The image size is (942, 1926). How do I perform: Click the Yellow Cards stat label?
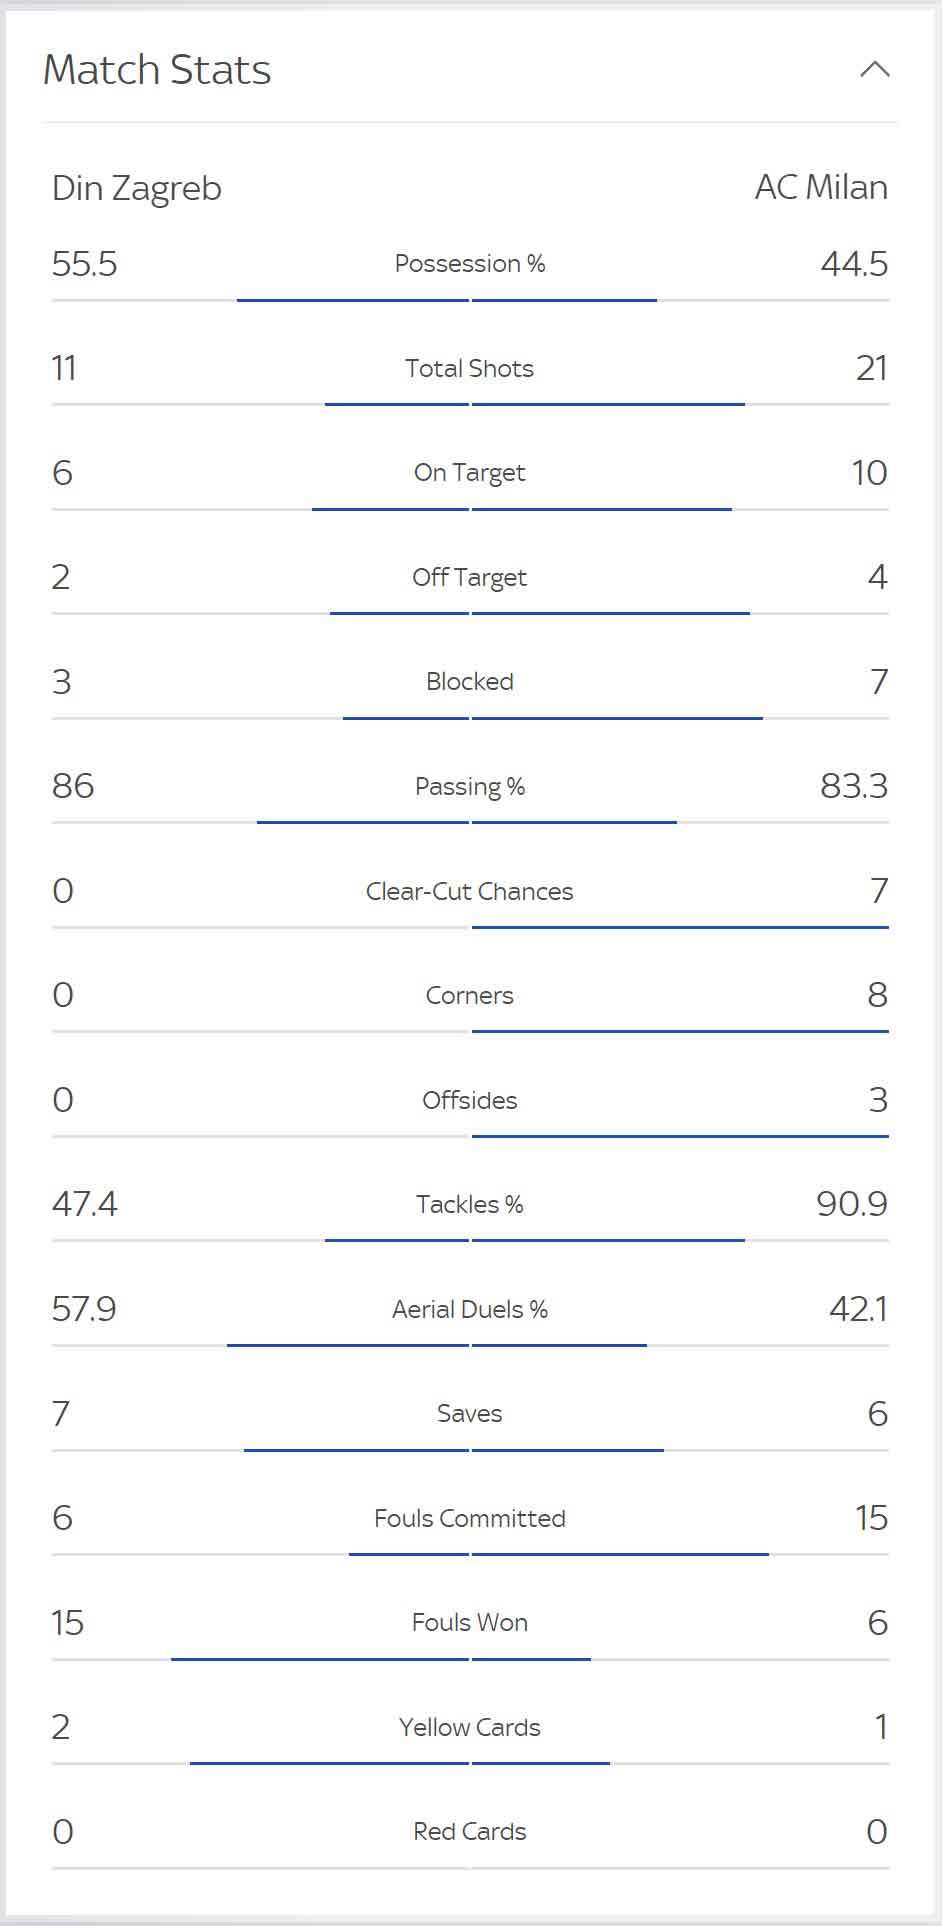(470, 1727)
